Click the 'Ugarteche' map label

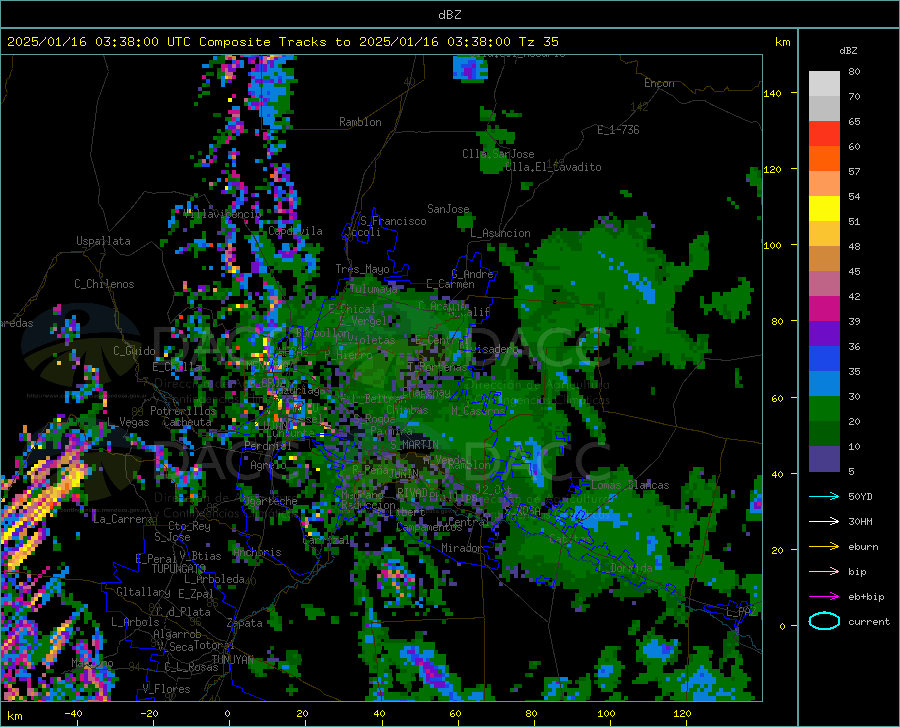pyautogui.click(x=270, y=501)
